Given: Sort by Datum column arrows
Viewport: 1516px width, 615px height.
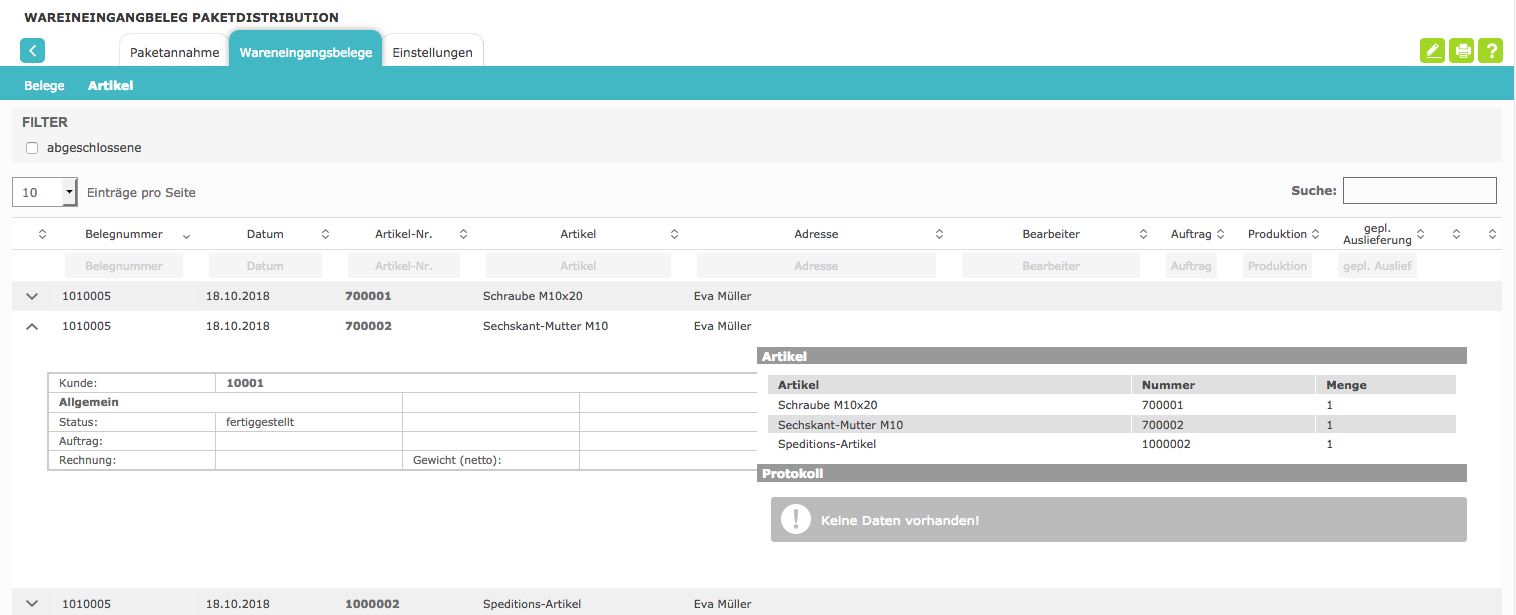Looking at the screenshot, I should tap(325, 234).
